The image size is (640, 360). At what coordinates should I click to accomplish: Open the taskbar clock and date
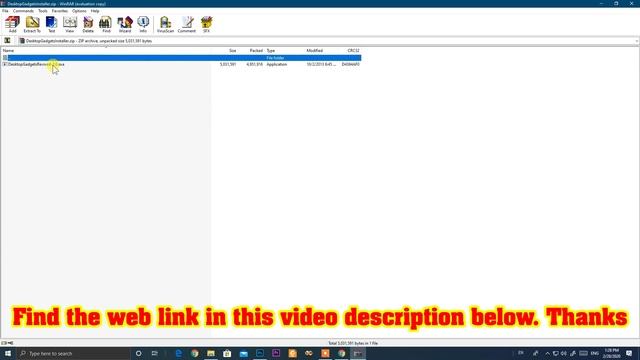(611, 353)
